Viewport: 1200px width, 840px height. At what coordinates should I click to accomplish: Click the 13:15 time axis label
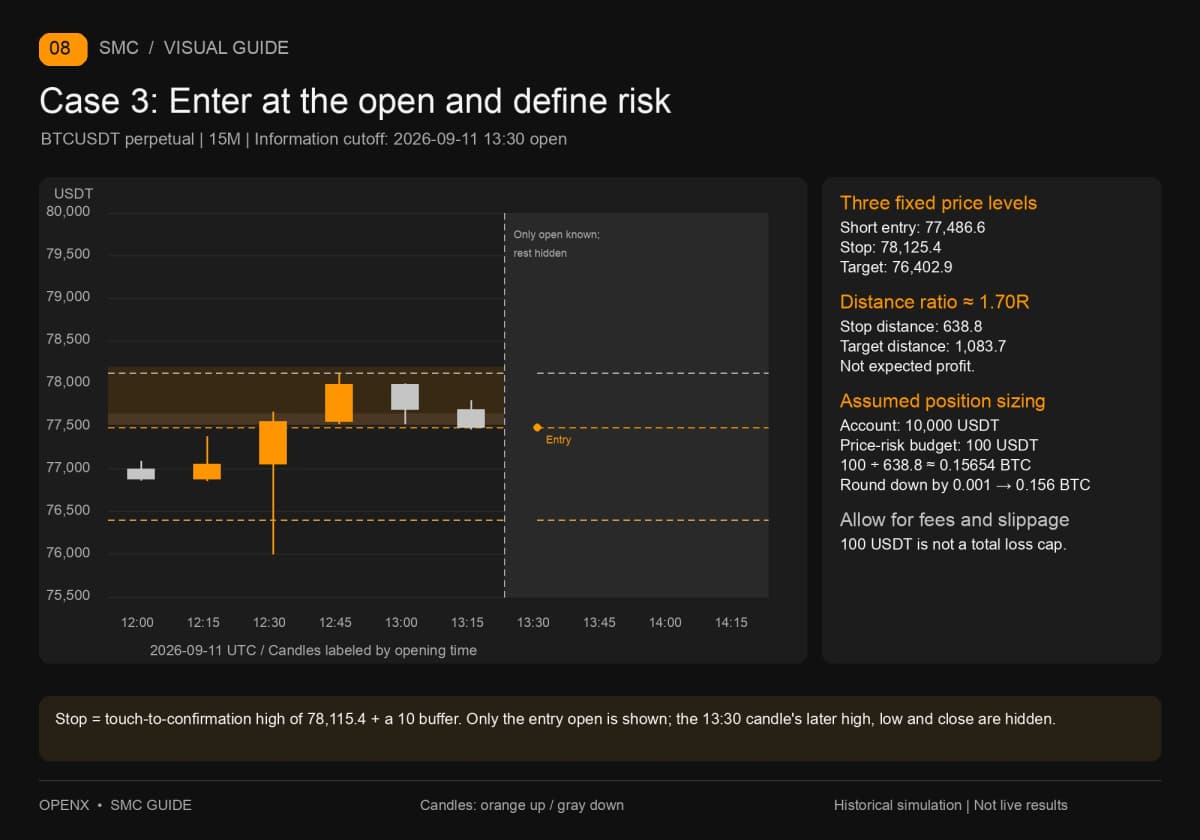click(467, 622)
